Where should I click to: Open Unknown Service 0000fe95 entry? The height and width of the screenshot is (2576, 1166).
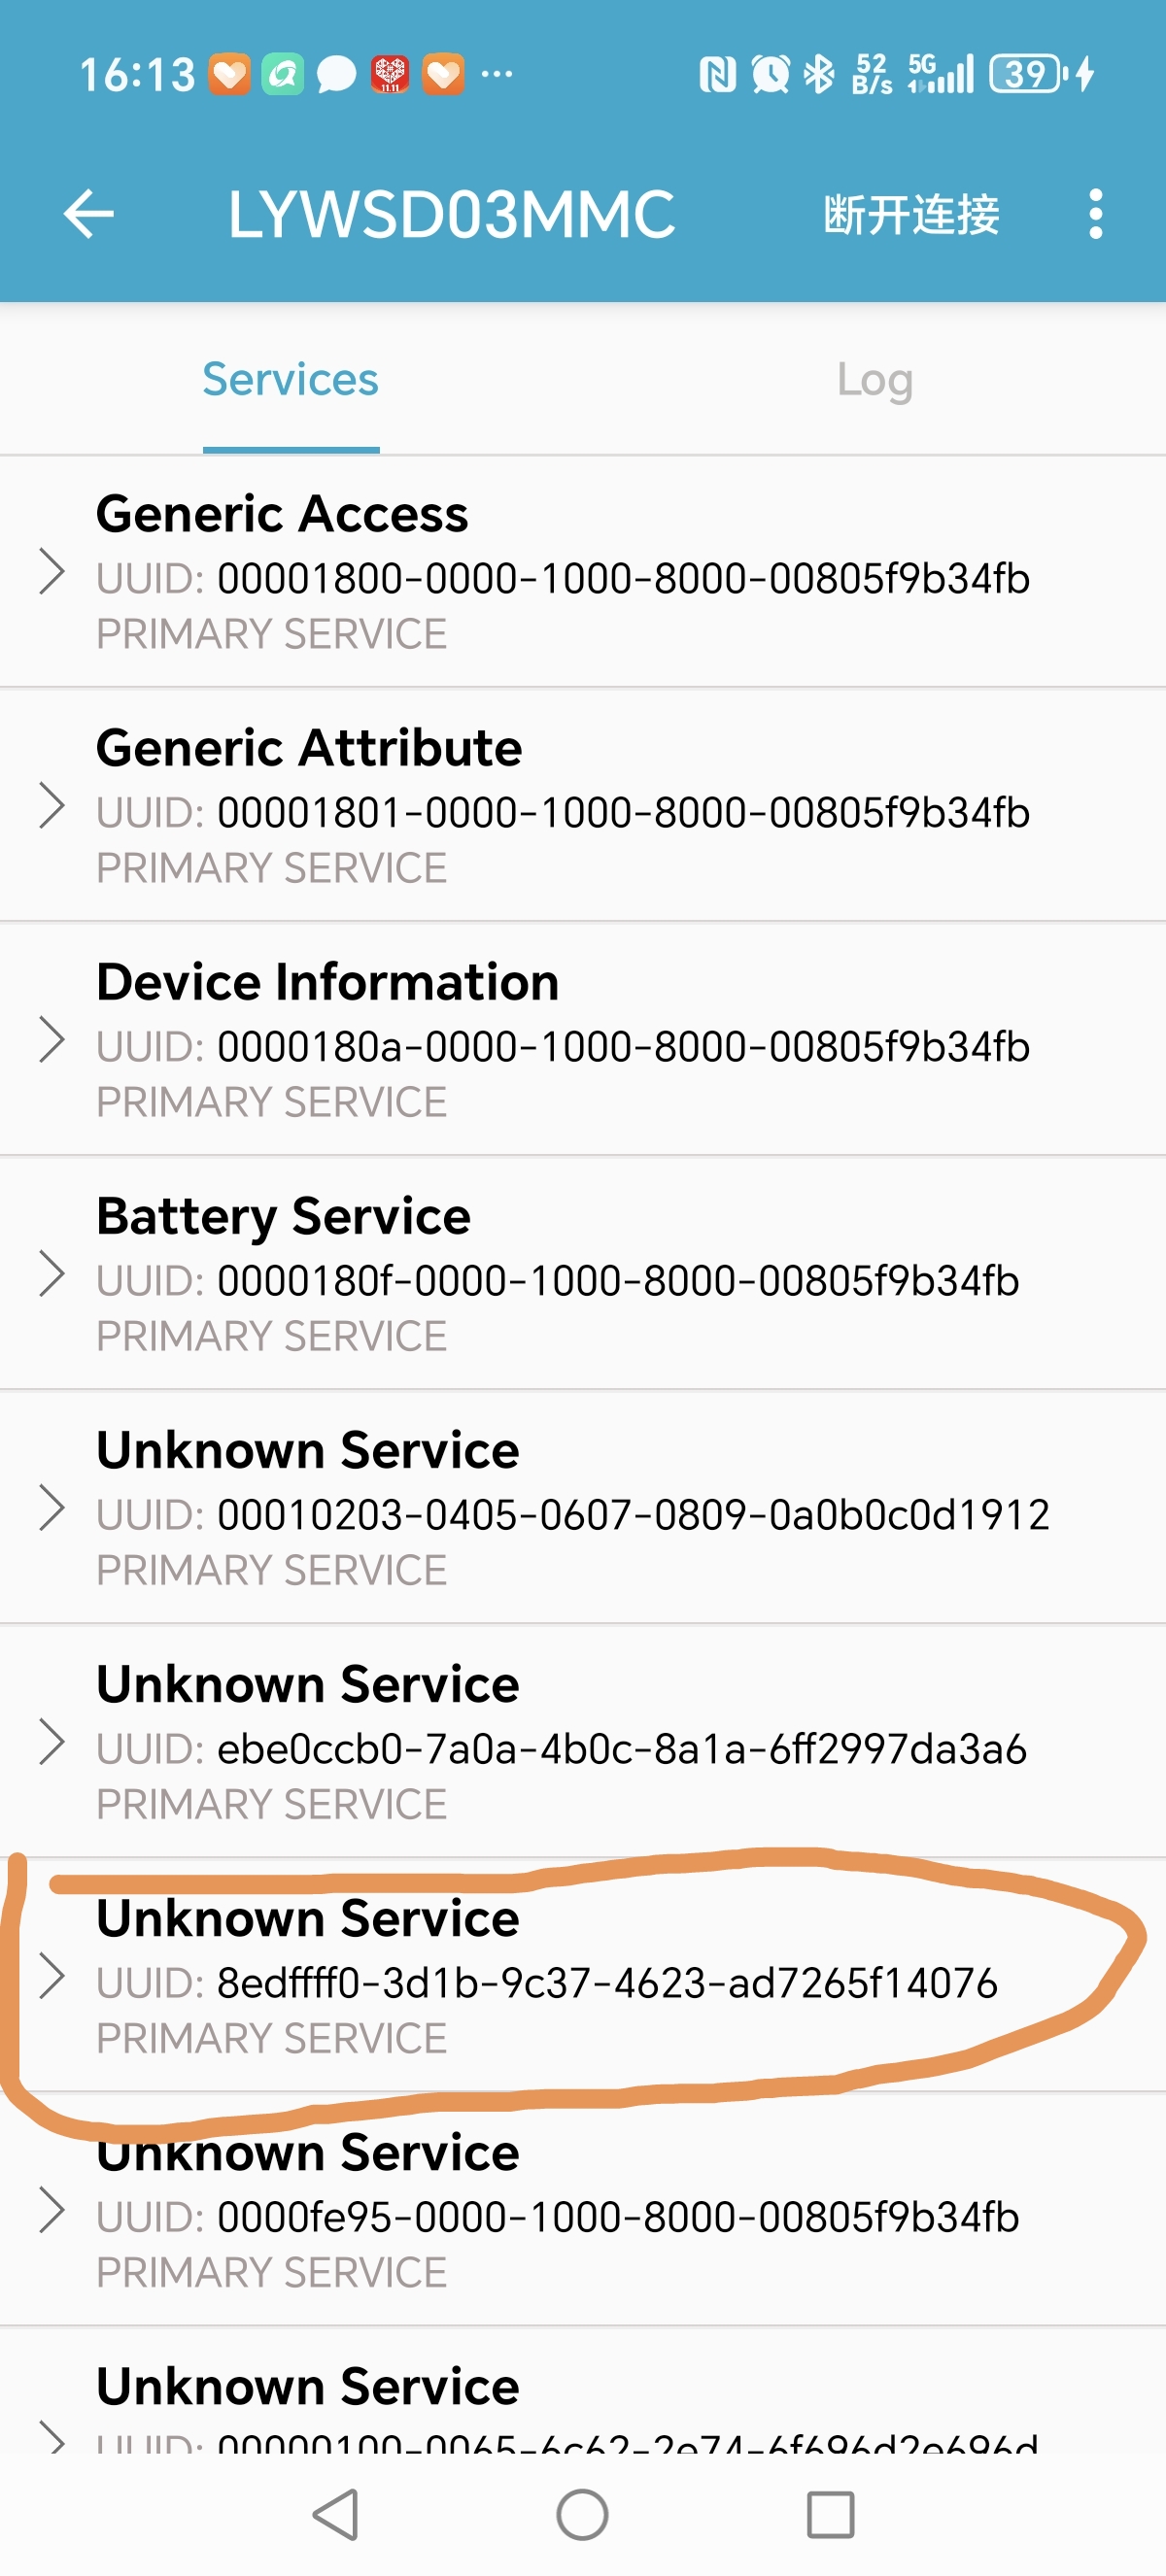[x=583, y=2210]
